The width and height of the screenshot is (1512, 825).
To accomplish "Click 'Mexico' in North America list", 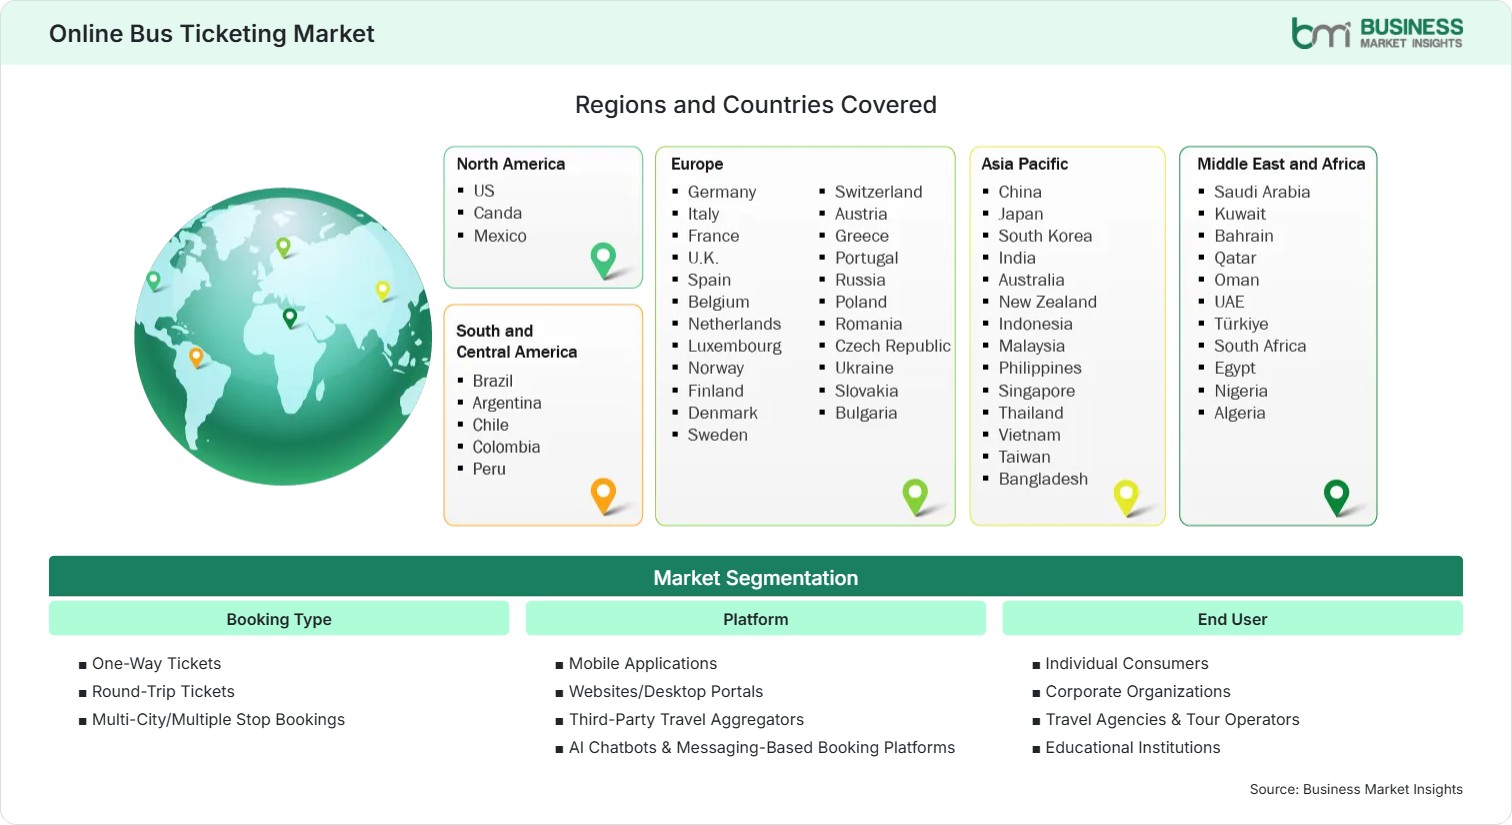I will click(x=500, y=236).
